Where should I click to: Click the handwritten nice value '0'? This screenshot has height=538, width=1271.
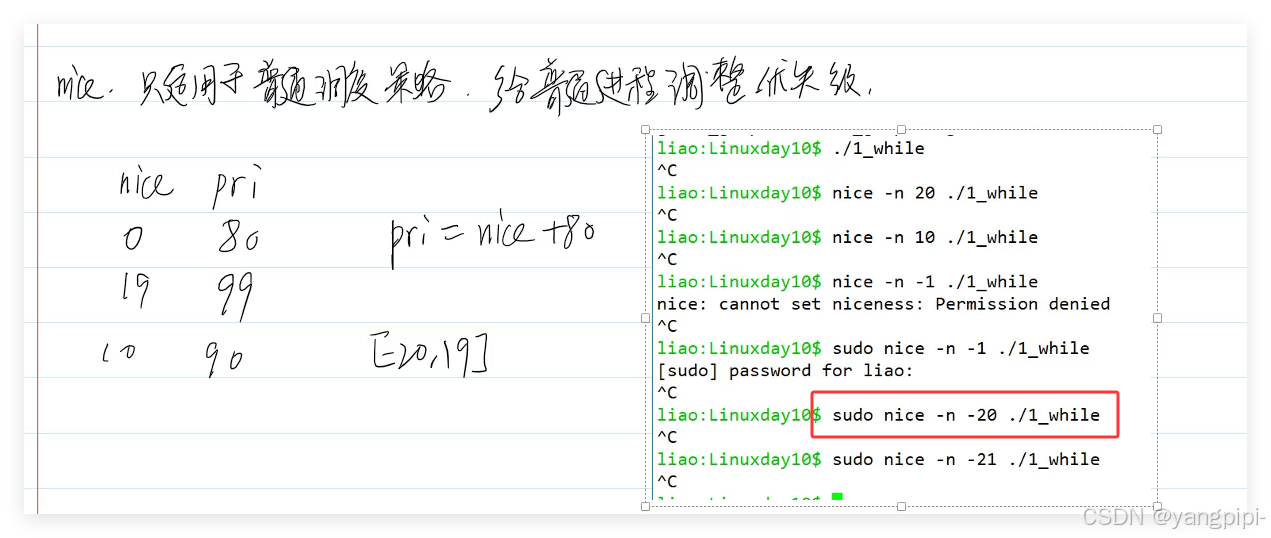tap(133, 238)
